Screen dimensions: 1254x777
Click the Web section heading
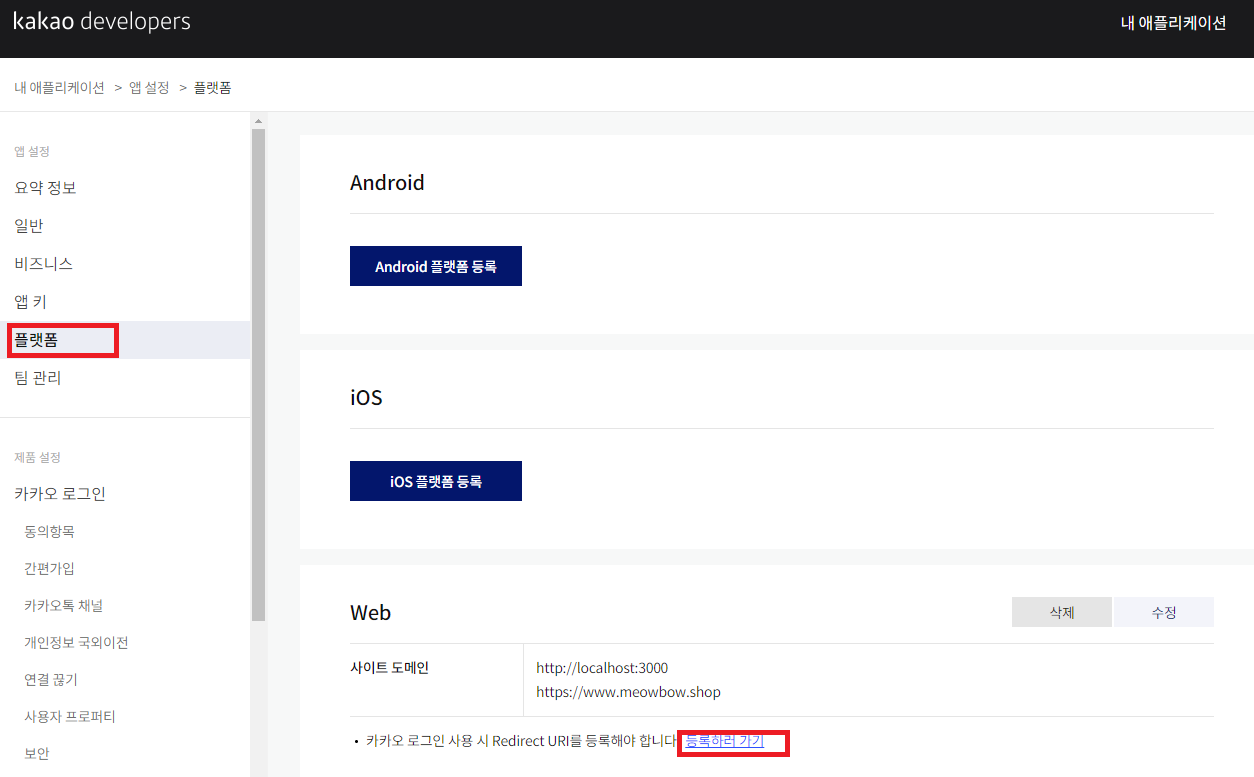pos(370,613)
